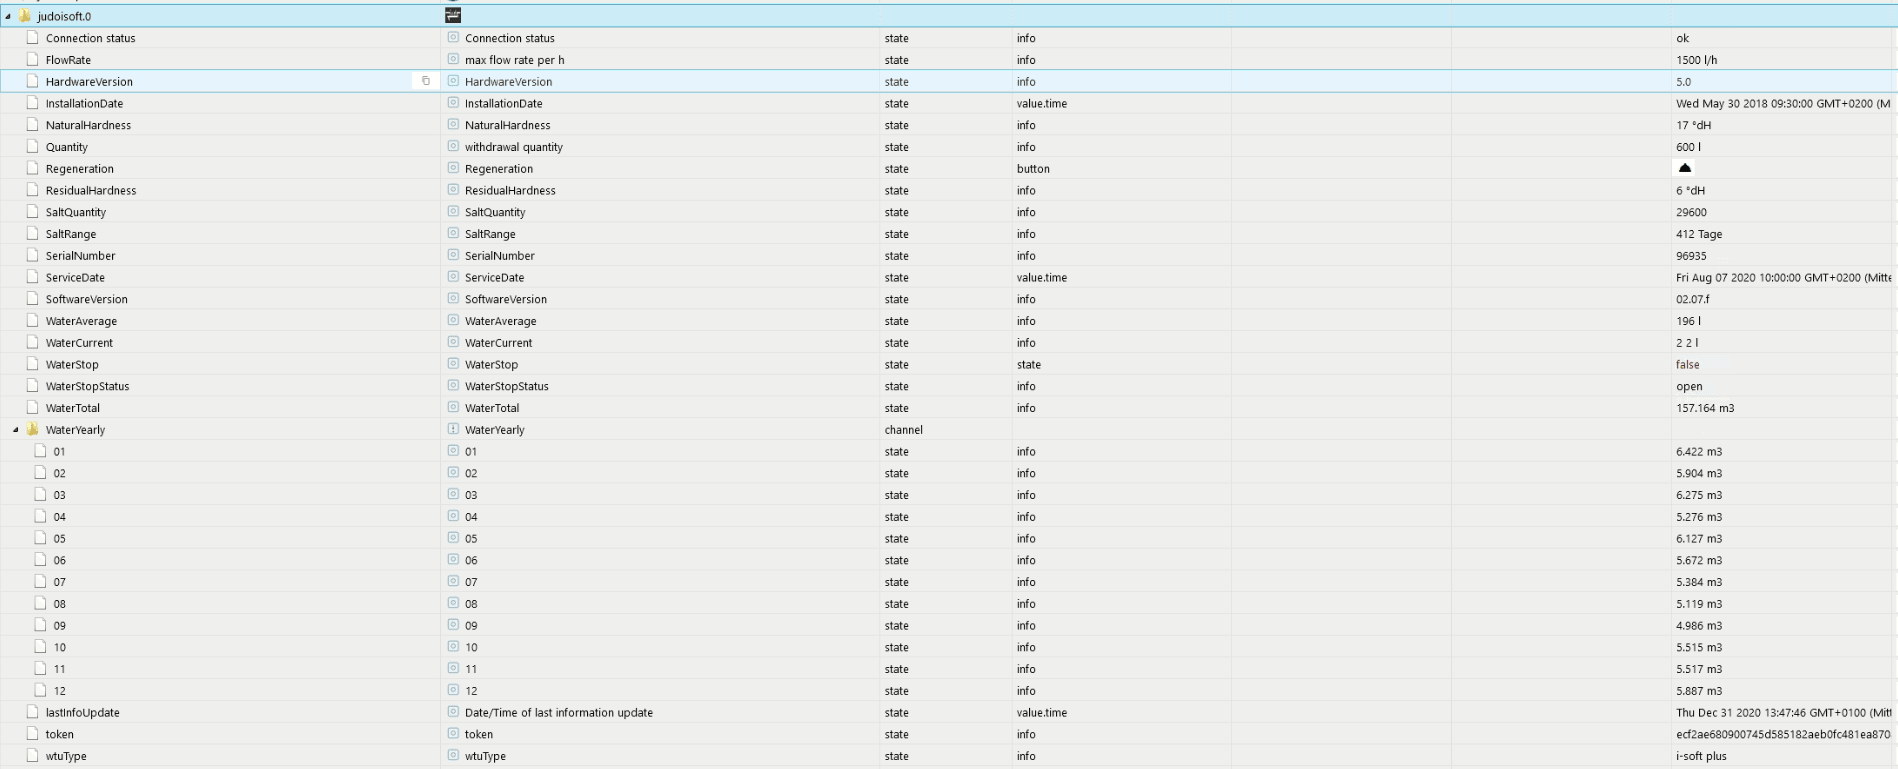Click the '17 °dH' value

click(1694, 125)
